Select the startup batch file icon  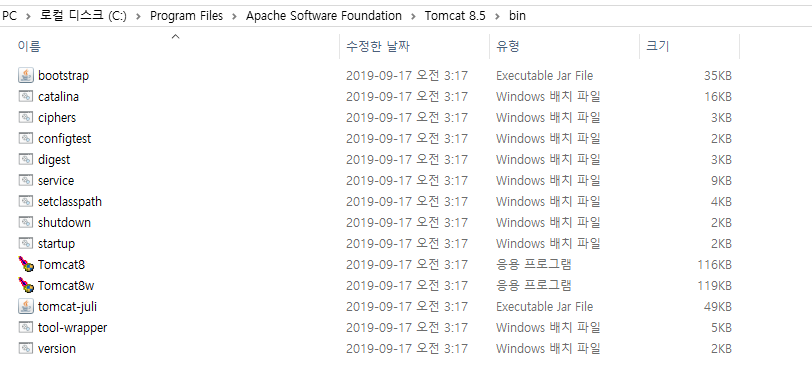coord(26,243)
